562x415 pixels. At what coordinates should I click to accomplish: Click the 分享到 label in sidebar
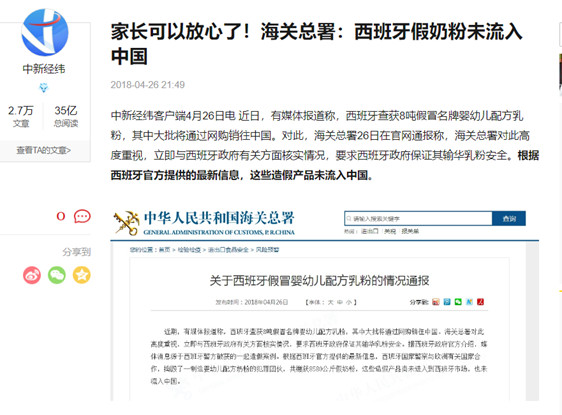pyautogui.click(x=76, y=252)
